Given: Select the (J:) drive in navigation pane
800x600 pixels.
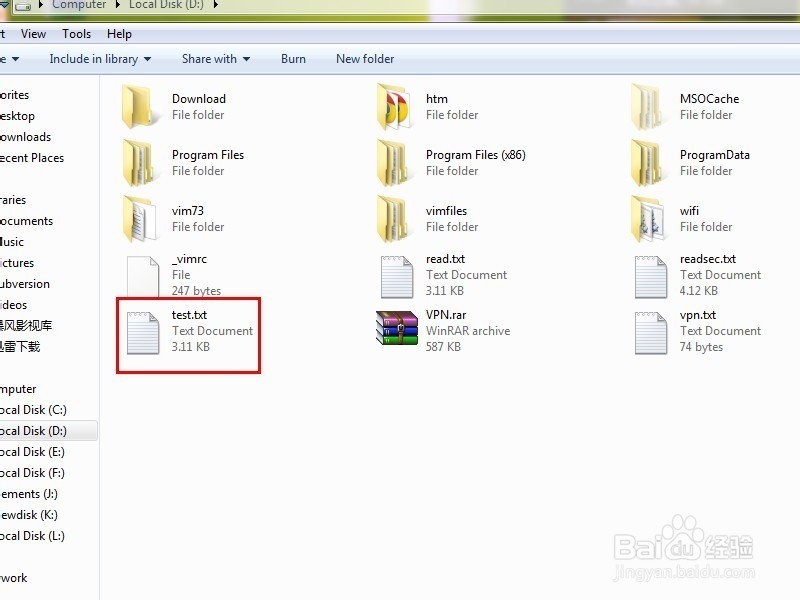Looking at the screenshot, I should tap(29, 493).
